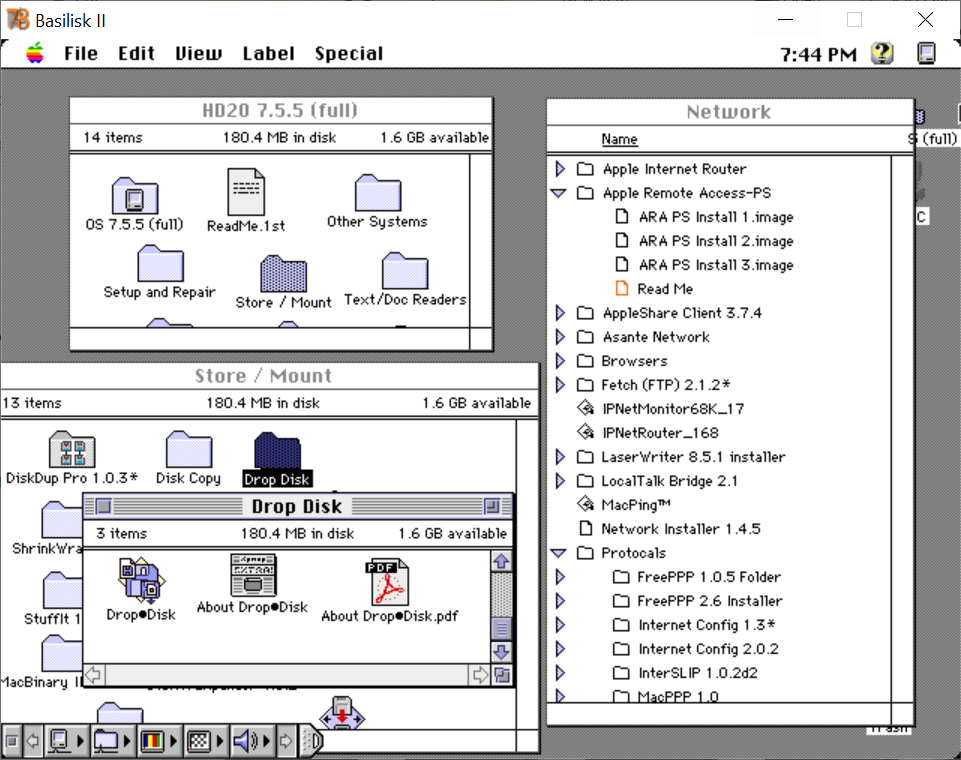Screen dimensions: 961x760
Task: Expand the InterSLIP 1.0.2d2 folder
Action: point(560,672)
